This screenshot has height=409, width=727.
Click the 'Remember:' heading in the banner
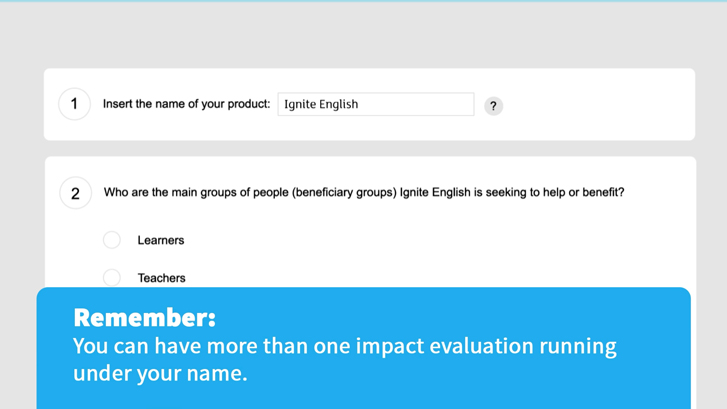144,318
